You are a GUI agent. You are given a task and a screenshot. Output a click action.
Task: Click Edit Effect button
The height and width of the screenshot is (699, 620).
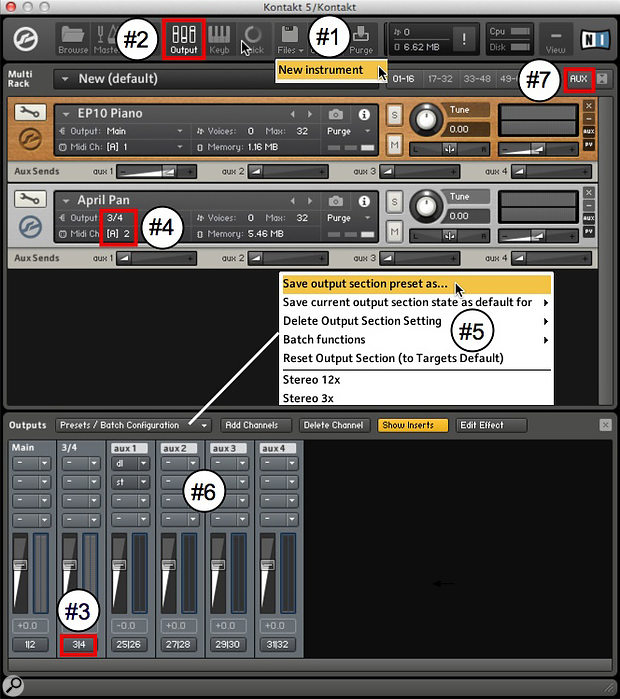(x=491, y=425)
